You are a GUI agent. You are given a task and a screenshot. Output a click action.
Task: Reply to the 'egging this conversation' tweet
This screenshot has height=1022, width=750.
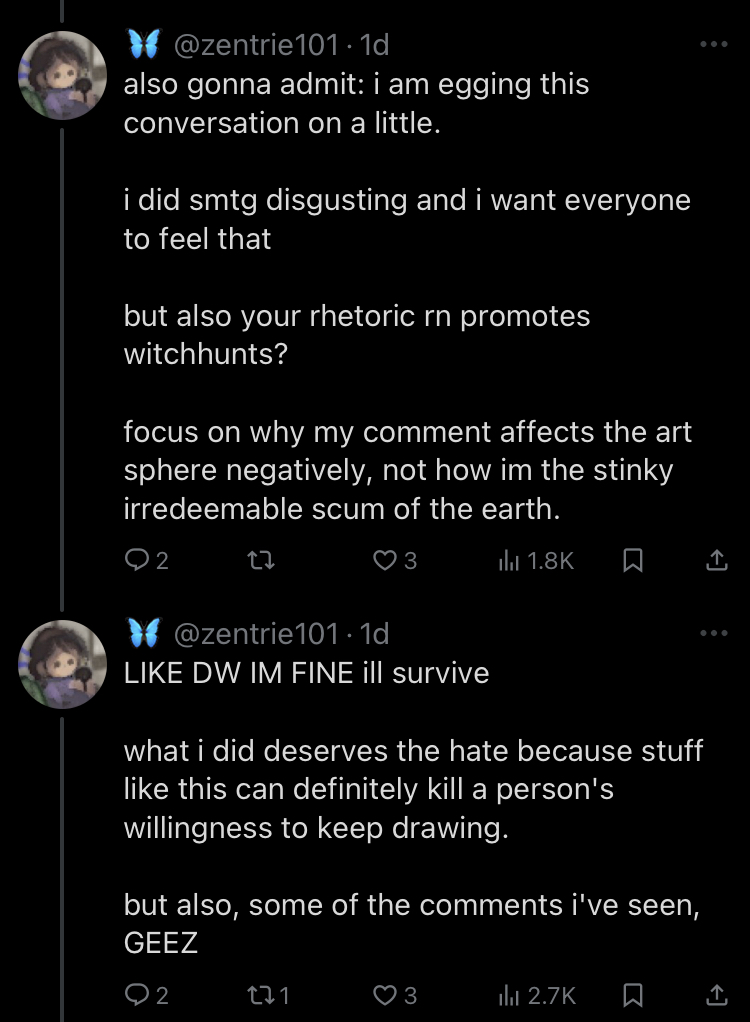(x=147, y=561)
